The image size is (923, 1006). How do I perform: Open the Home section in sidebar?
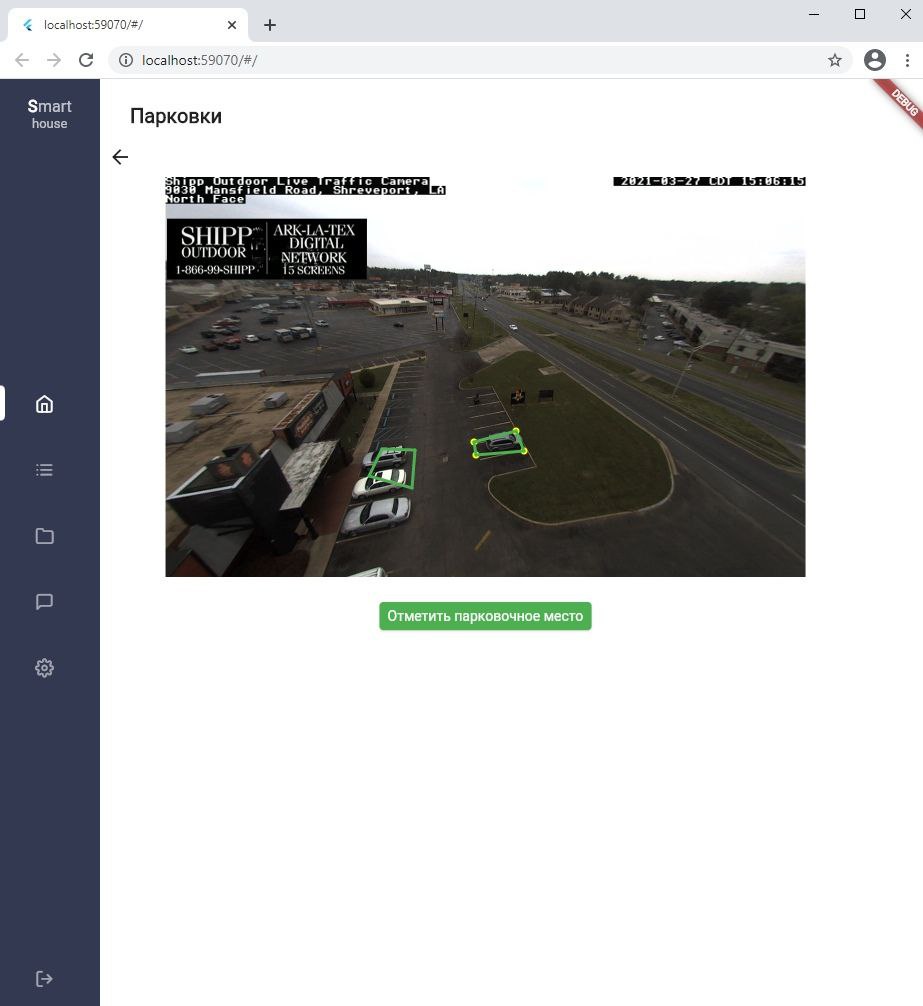click(44, 404)
